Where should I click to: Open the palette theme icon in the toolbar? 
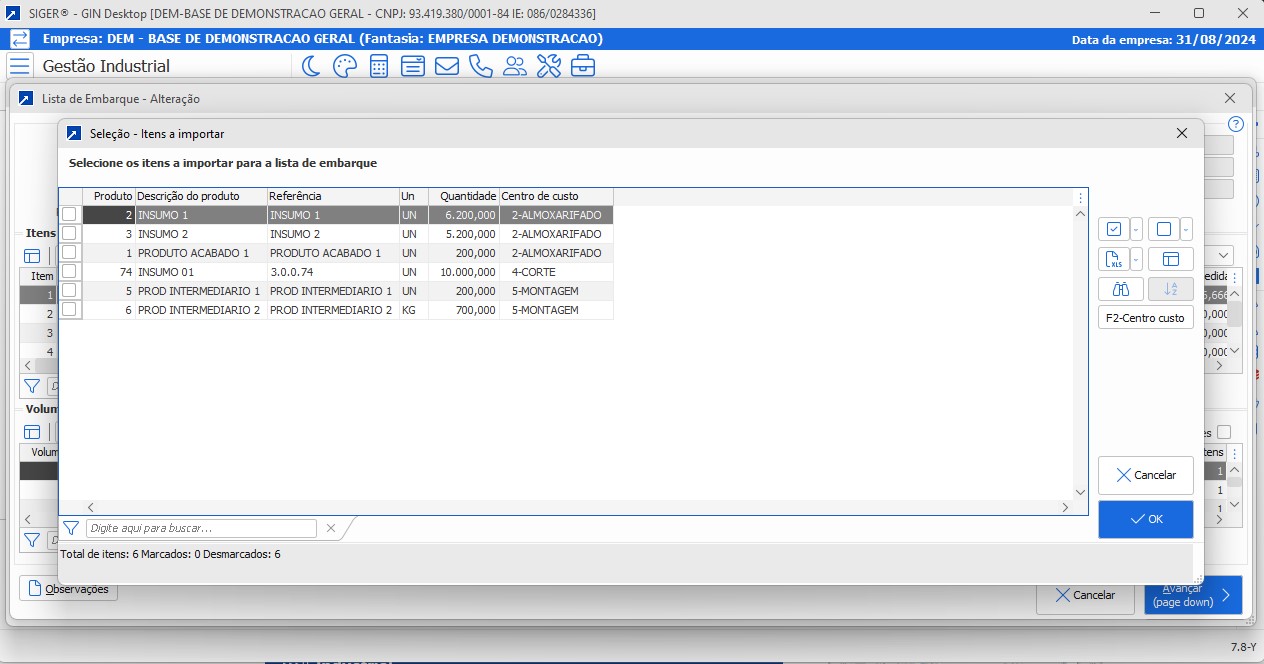(344, 65)
